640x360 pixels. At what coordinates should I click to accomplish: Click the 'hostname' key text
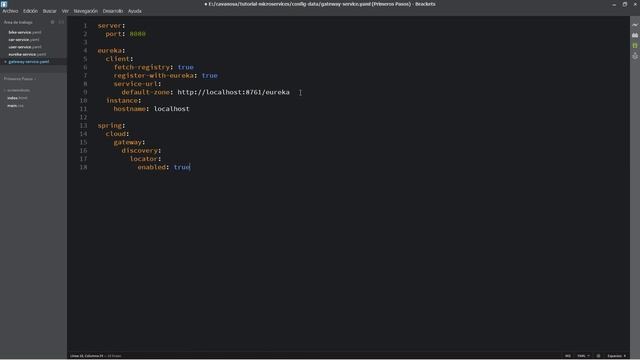tap(129, 109)
